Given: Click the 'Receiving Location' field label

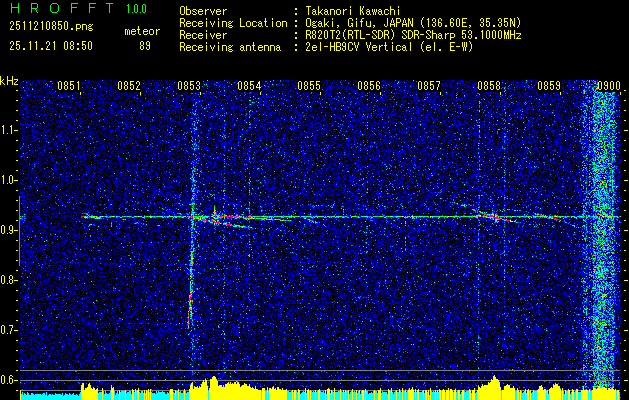Looking at the screenshot, I should [233, 23].
